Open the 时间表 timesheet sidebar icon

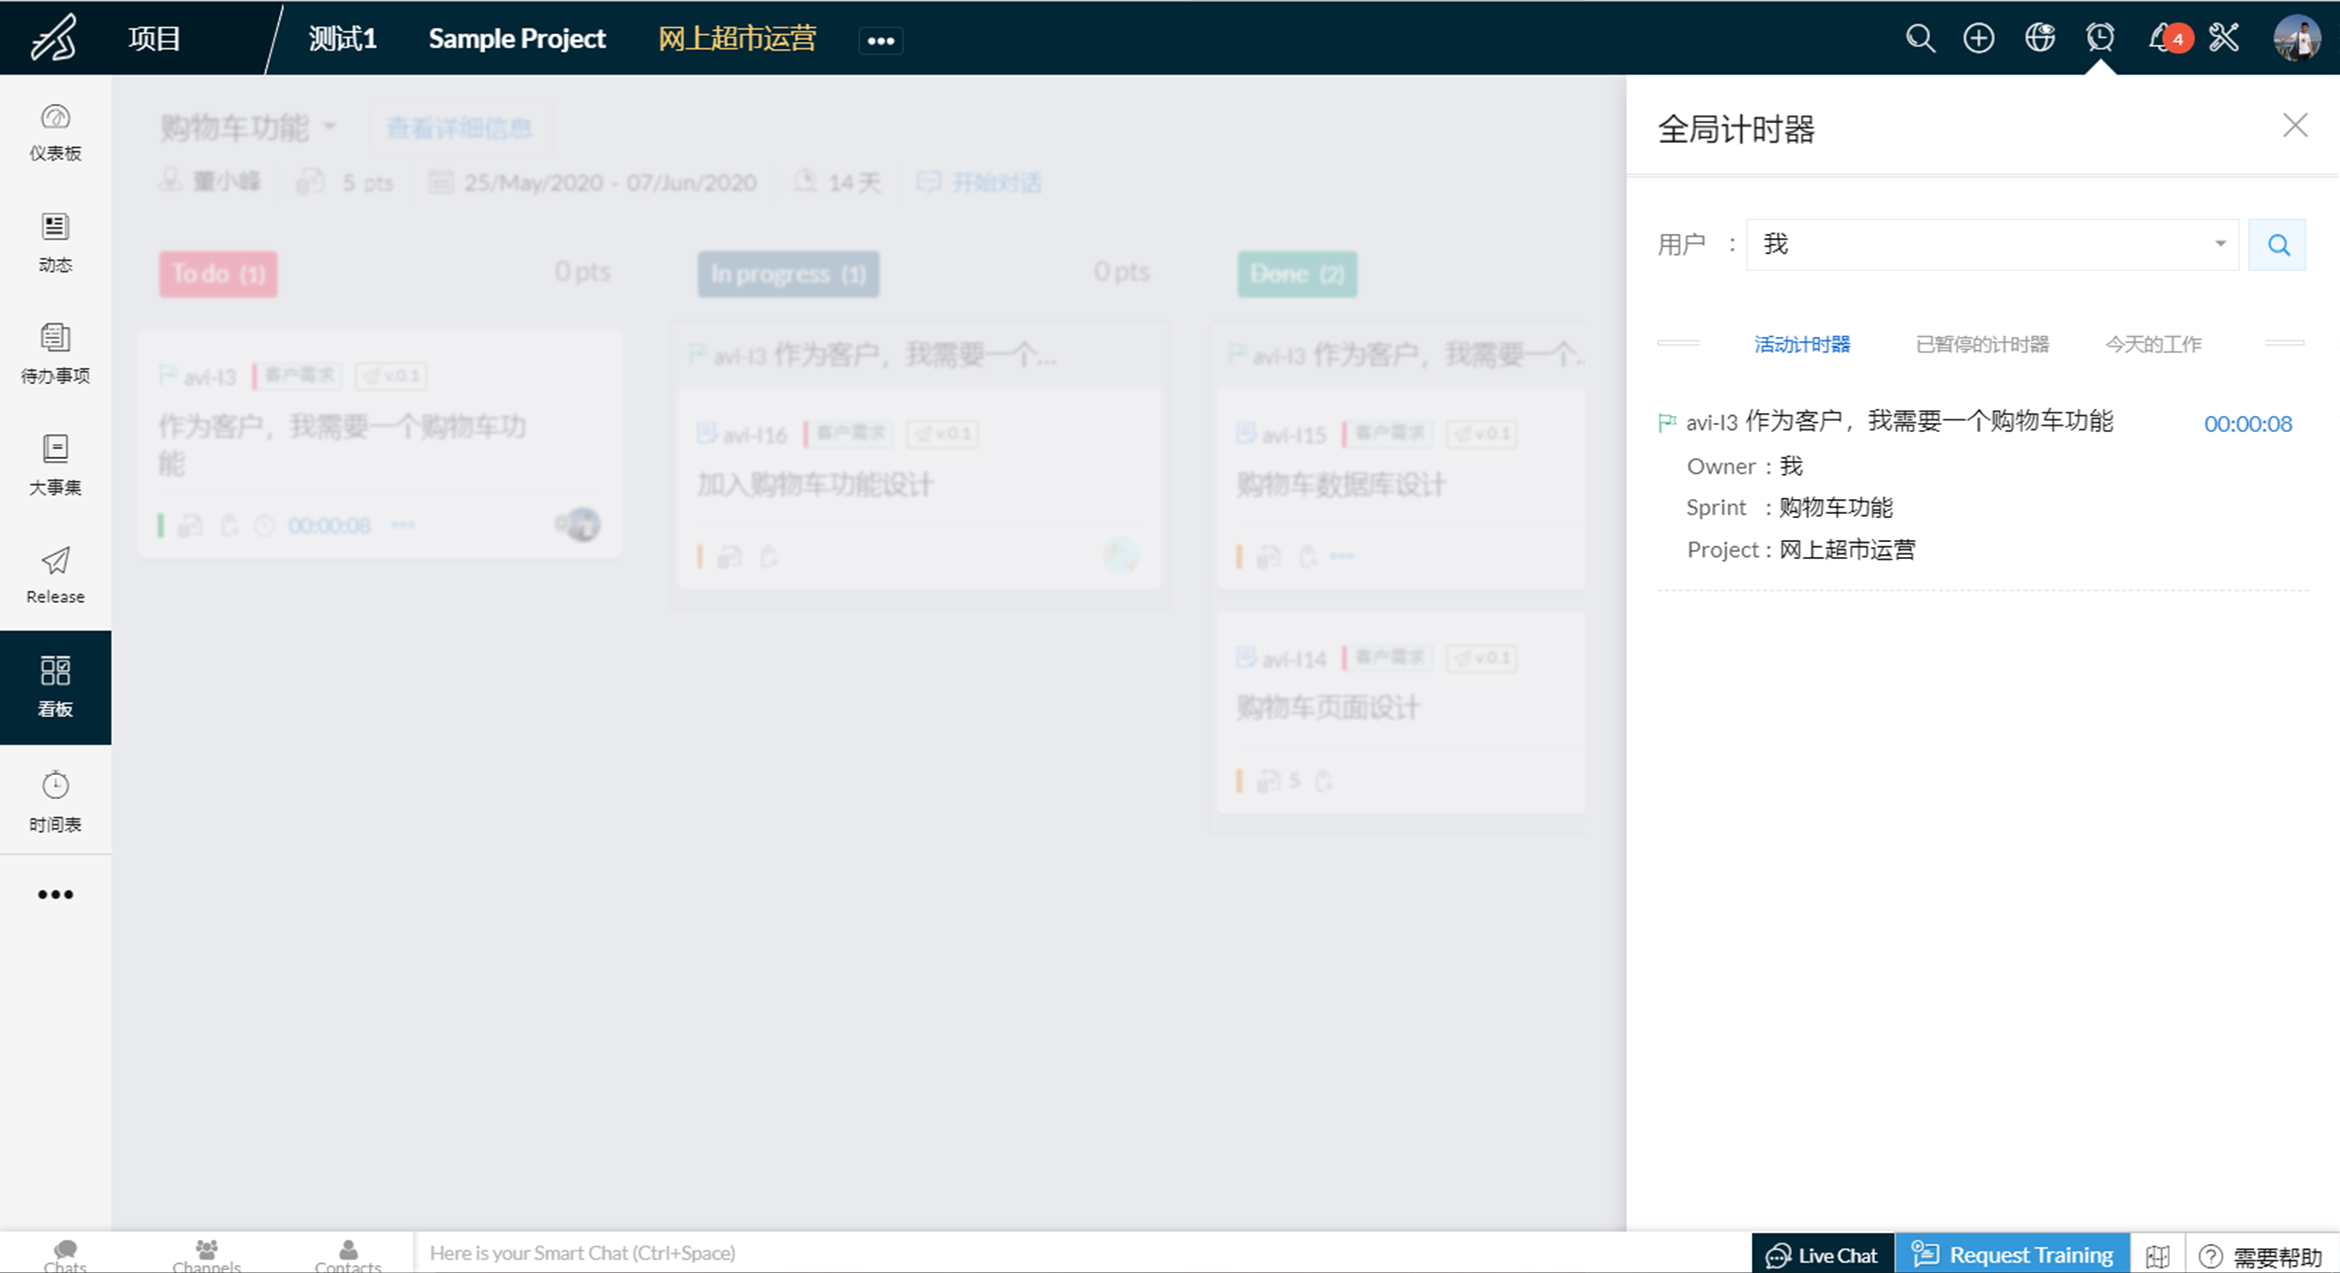[55, 800]
